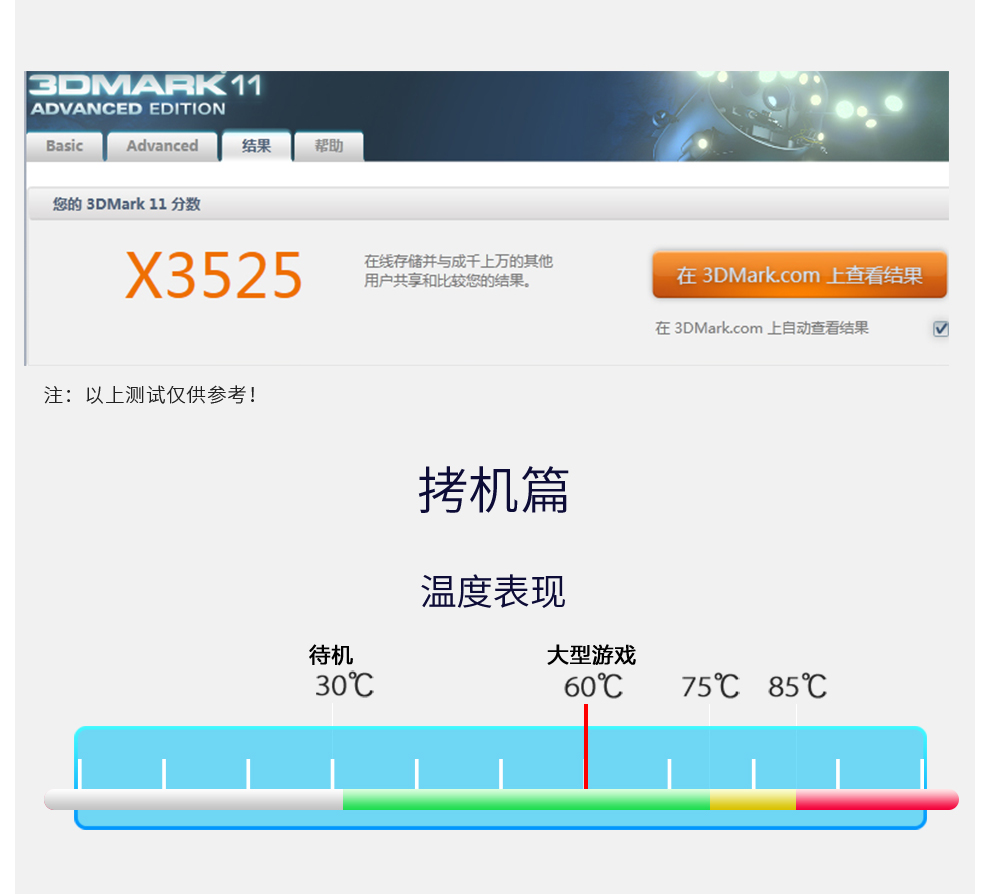990x894 pixels.
Task: Switch to the Basic tab
Action: [64, 146]
